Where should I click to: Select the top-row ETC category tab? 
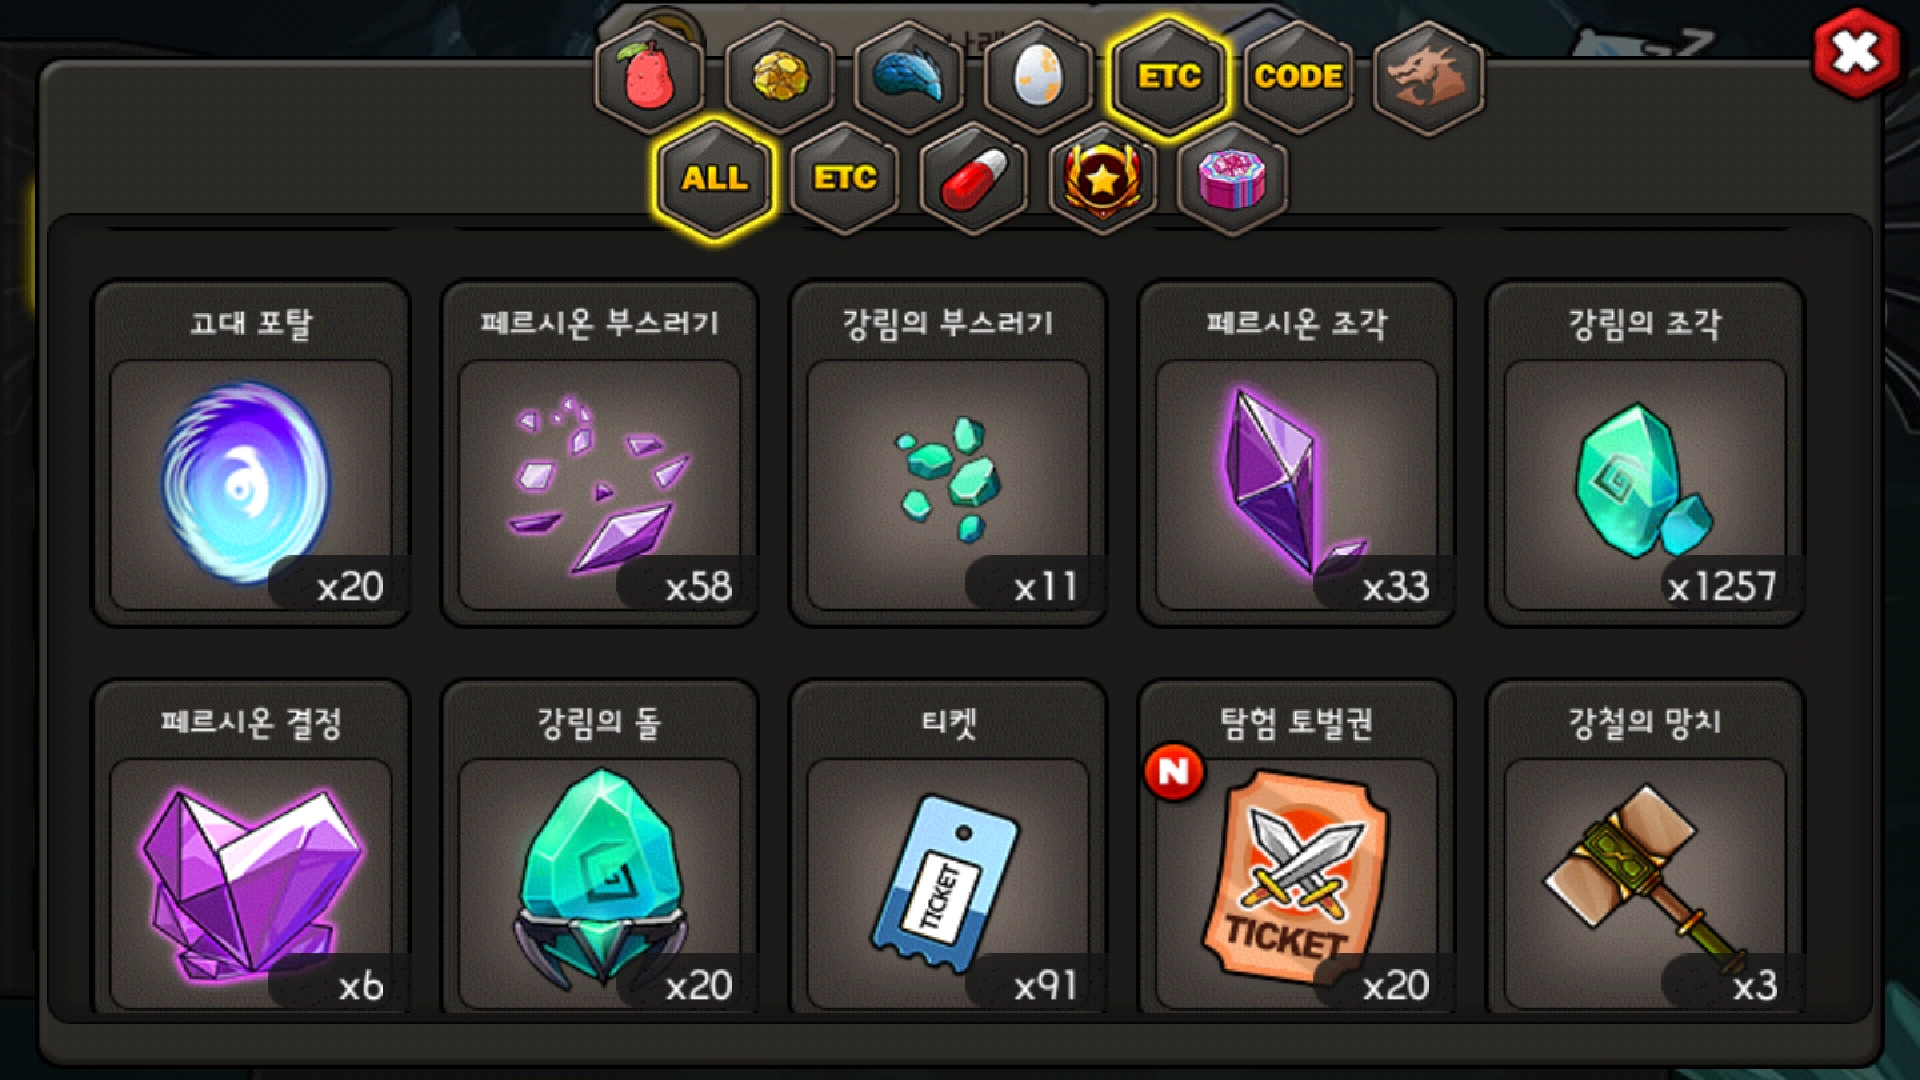pyautogui.click(x=1168, y=76)
